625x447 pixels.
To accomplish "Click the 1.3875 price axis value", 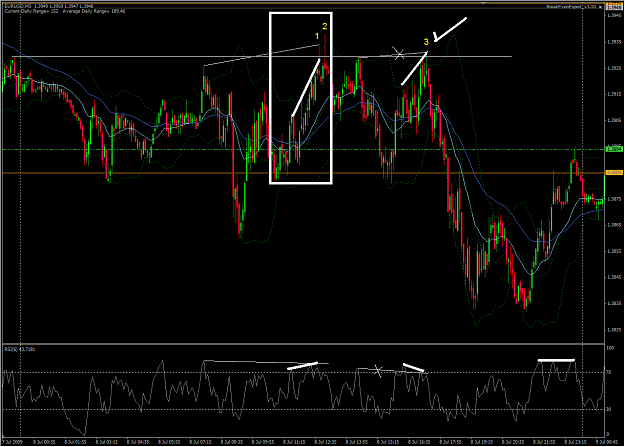I will 614,199.
